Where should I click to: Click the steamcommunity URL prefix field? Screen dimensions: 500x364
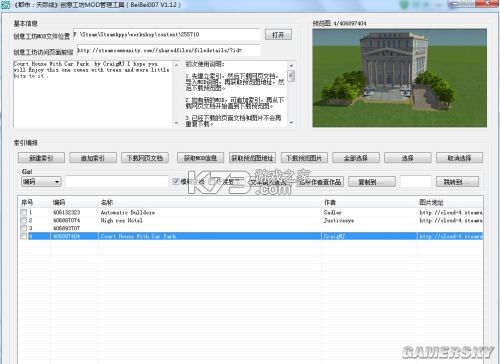[169, 50]
